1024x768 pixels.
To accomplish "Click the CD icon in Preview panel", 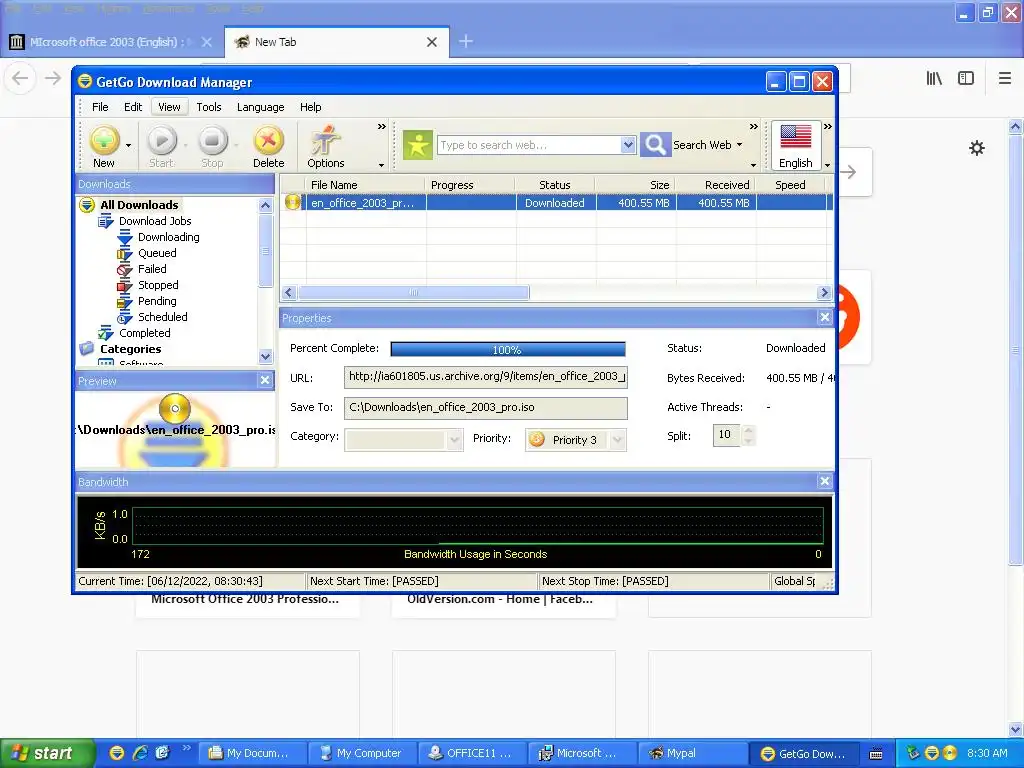I will [174, 409].
